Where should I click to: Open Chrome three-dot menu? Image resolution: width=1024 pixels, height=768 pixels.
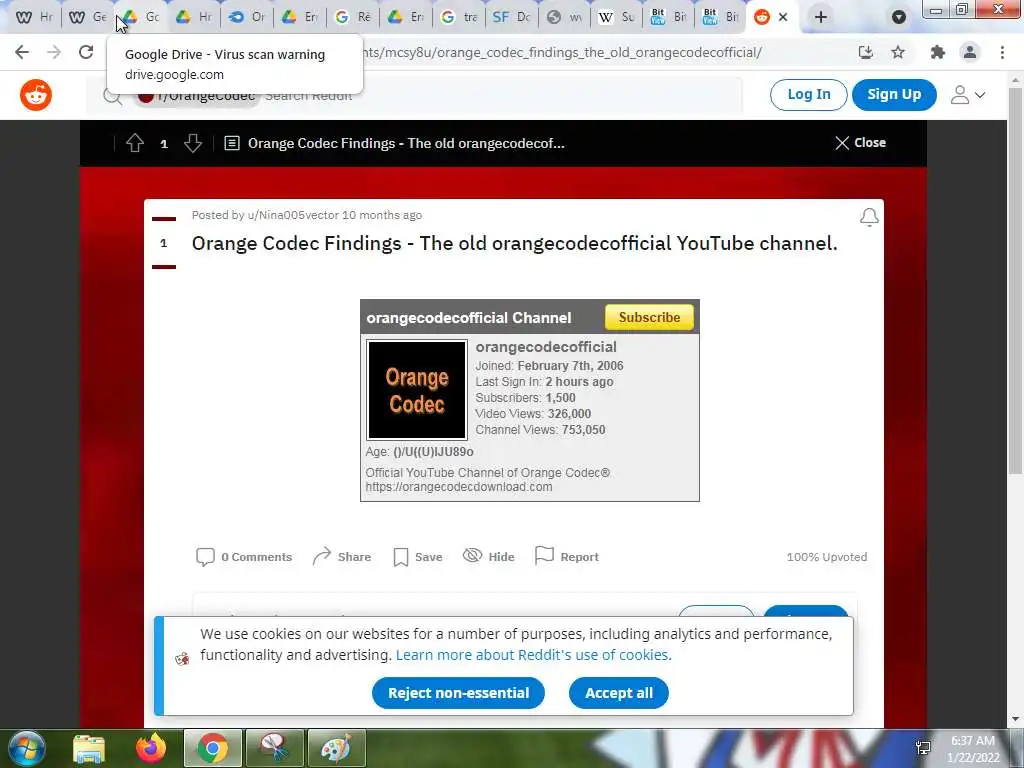click(1002, 52)
